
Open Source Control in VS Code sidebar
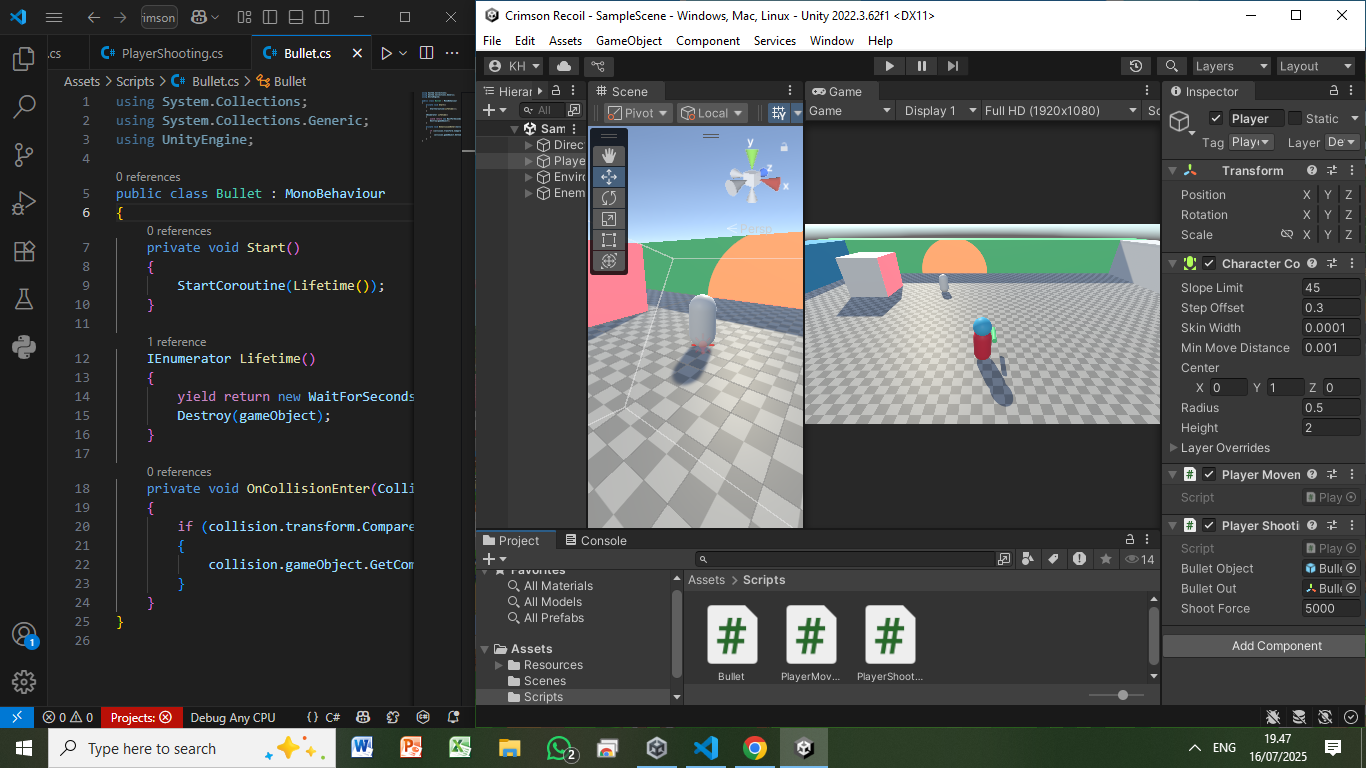coord(24,154)
